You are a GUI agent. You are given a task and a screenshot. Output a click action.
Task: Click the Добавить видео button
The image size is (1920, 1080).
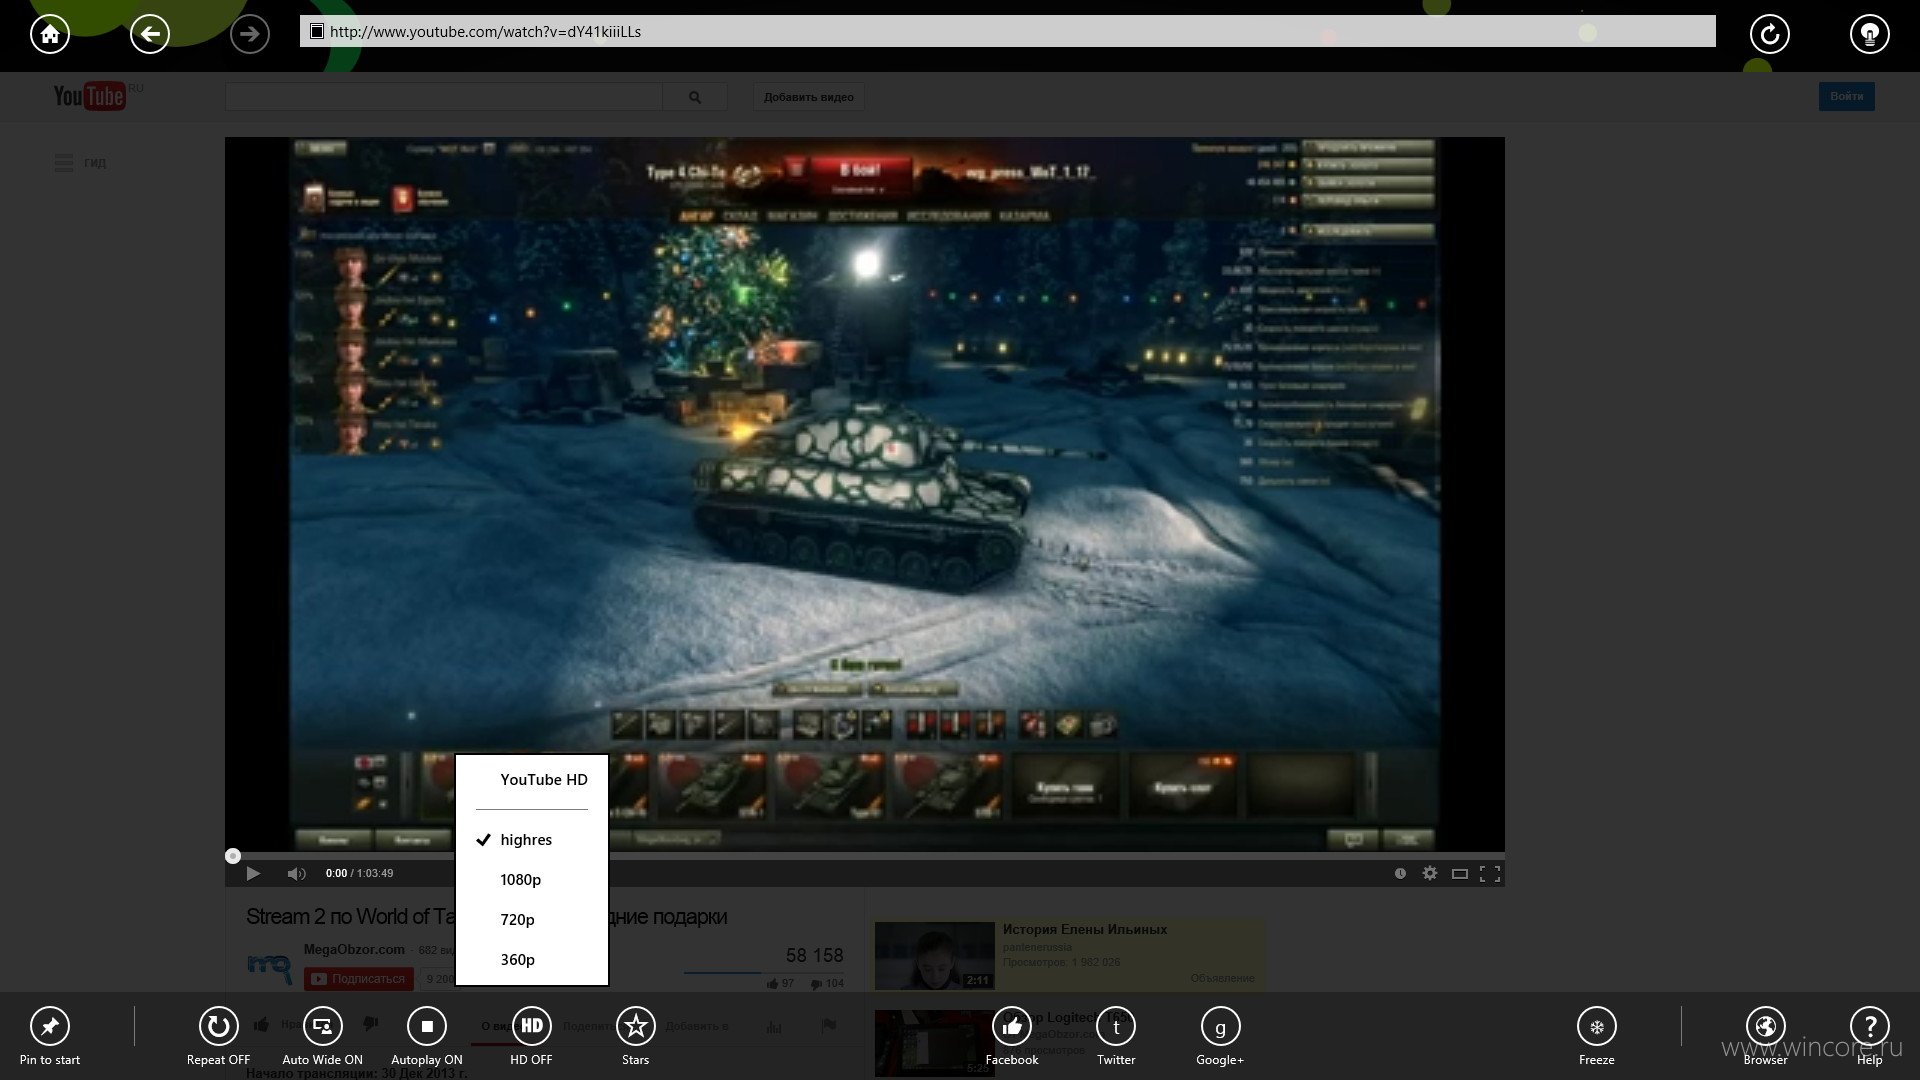(x=809, y=97)
